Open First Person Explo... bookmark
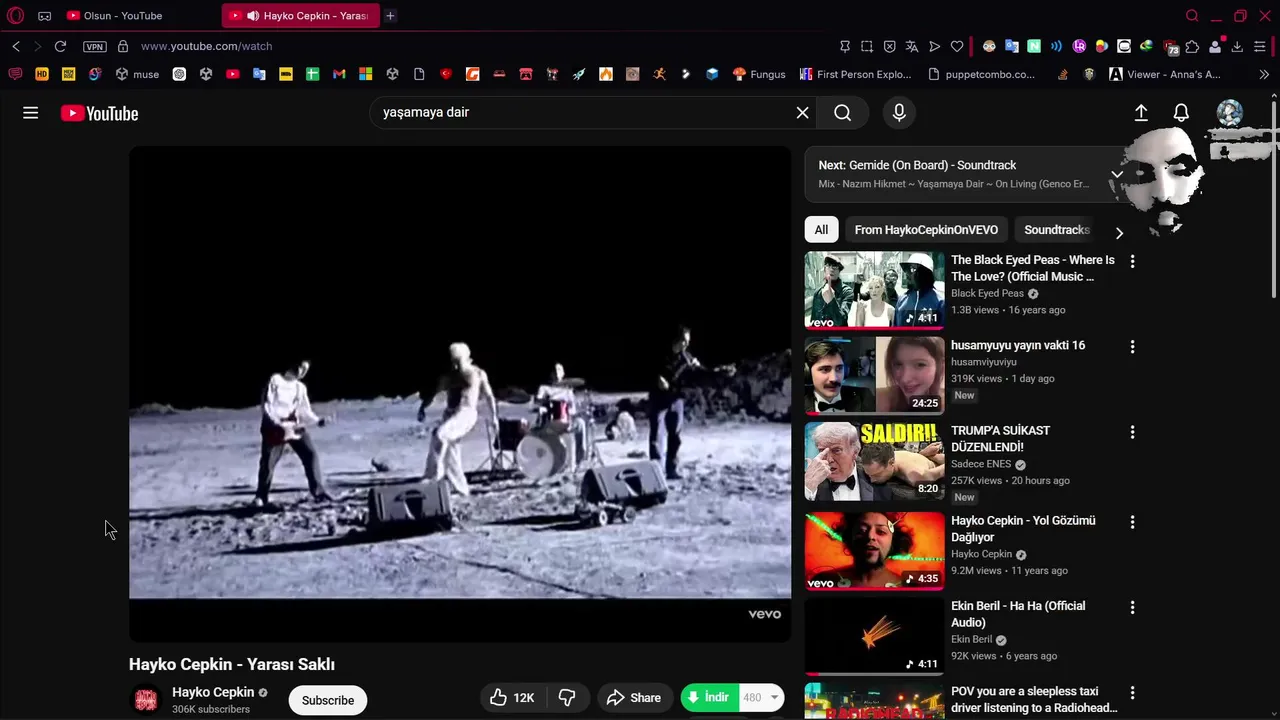1280x720 pixels. (x=856, y=74)
